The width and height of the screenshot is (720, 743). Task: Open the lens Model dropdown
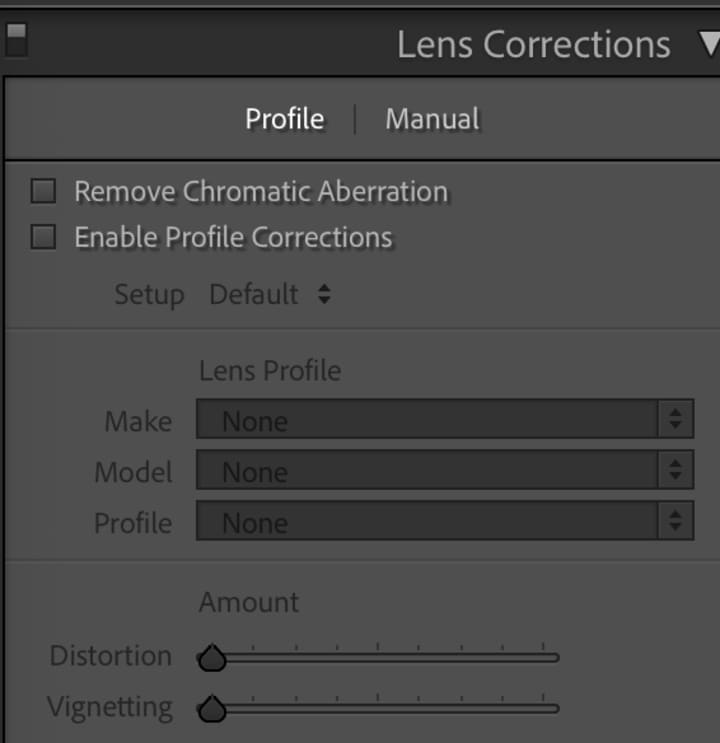pyautogui.click(x=428, y=472)
